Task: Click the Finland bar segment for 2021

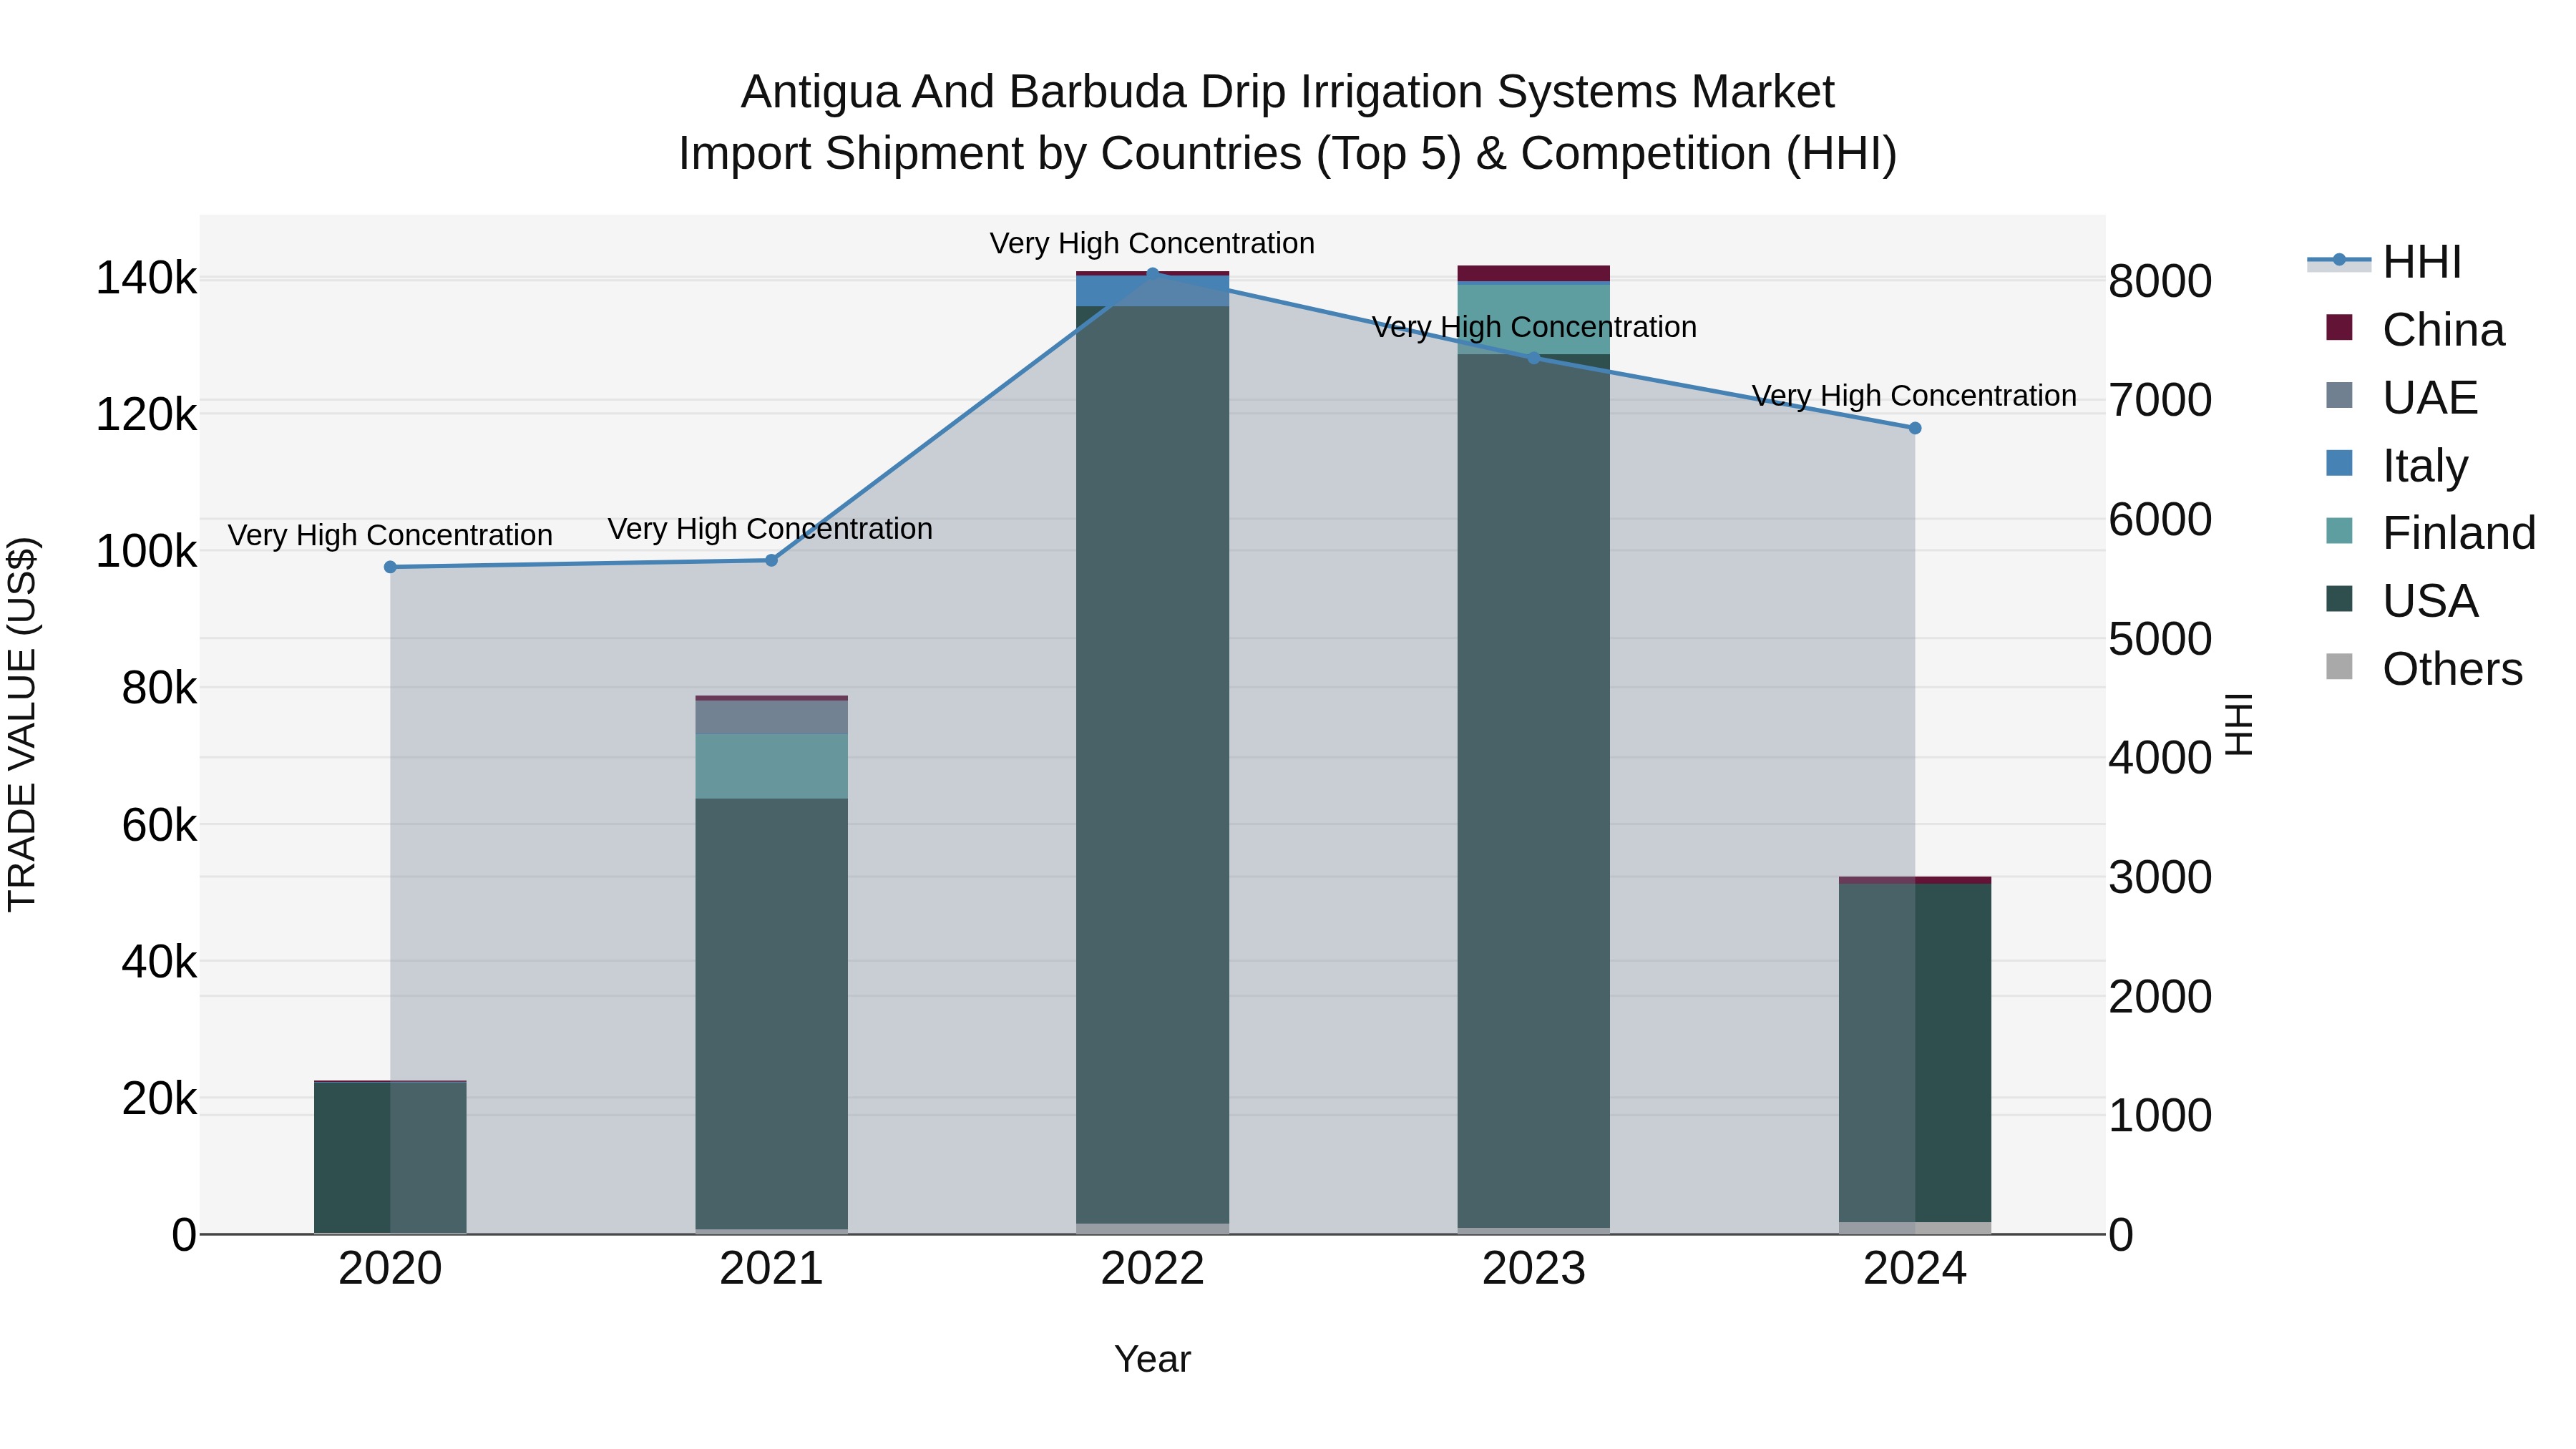Action: tap(771, 766)
